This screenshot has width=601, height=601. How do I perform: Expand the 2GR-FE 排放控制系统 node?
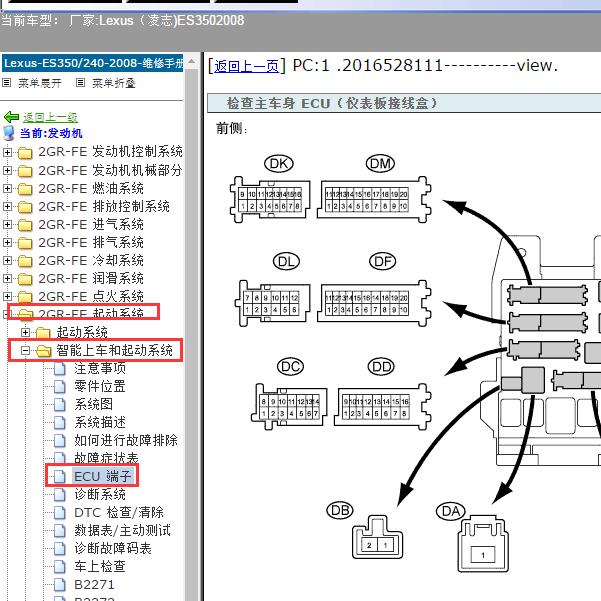7,206
